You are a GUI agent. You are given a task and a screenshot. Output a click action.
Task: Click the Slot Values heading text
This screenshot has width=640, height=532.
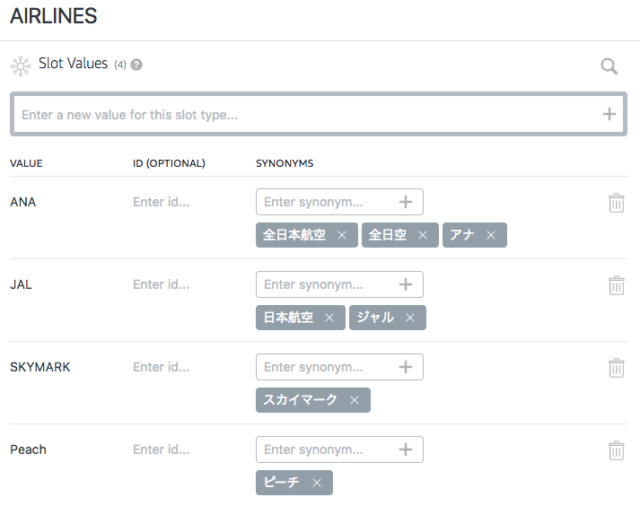tap(73, 63)
